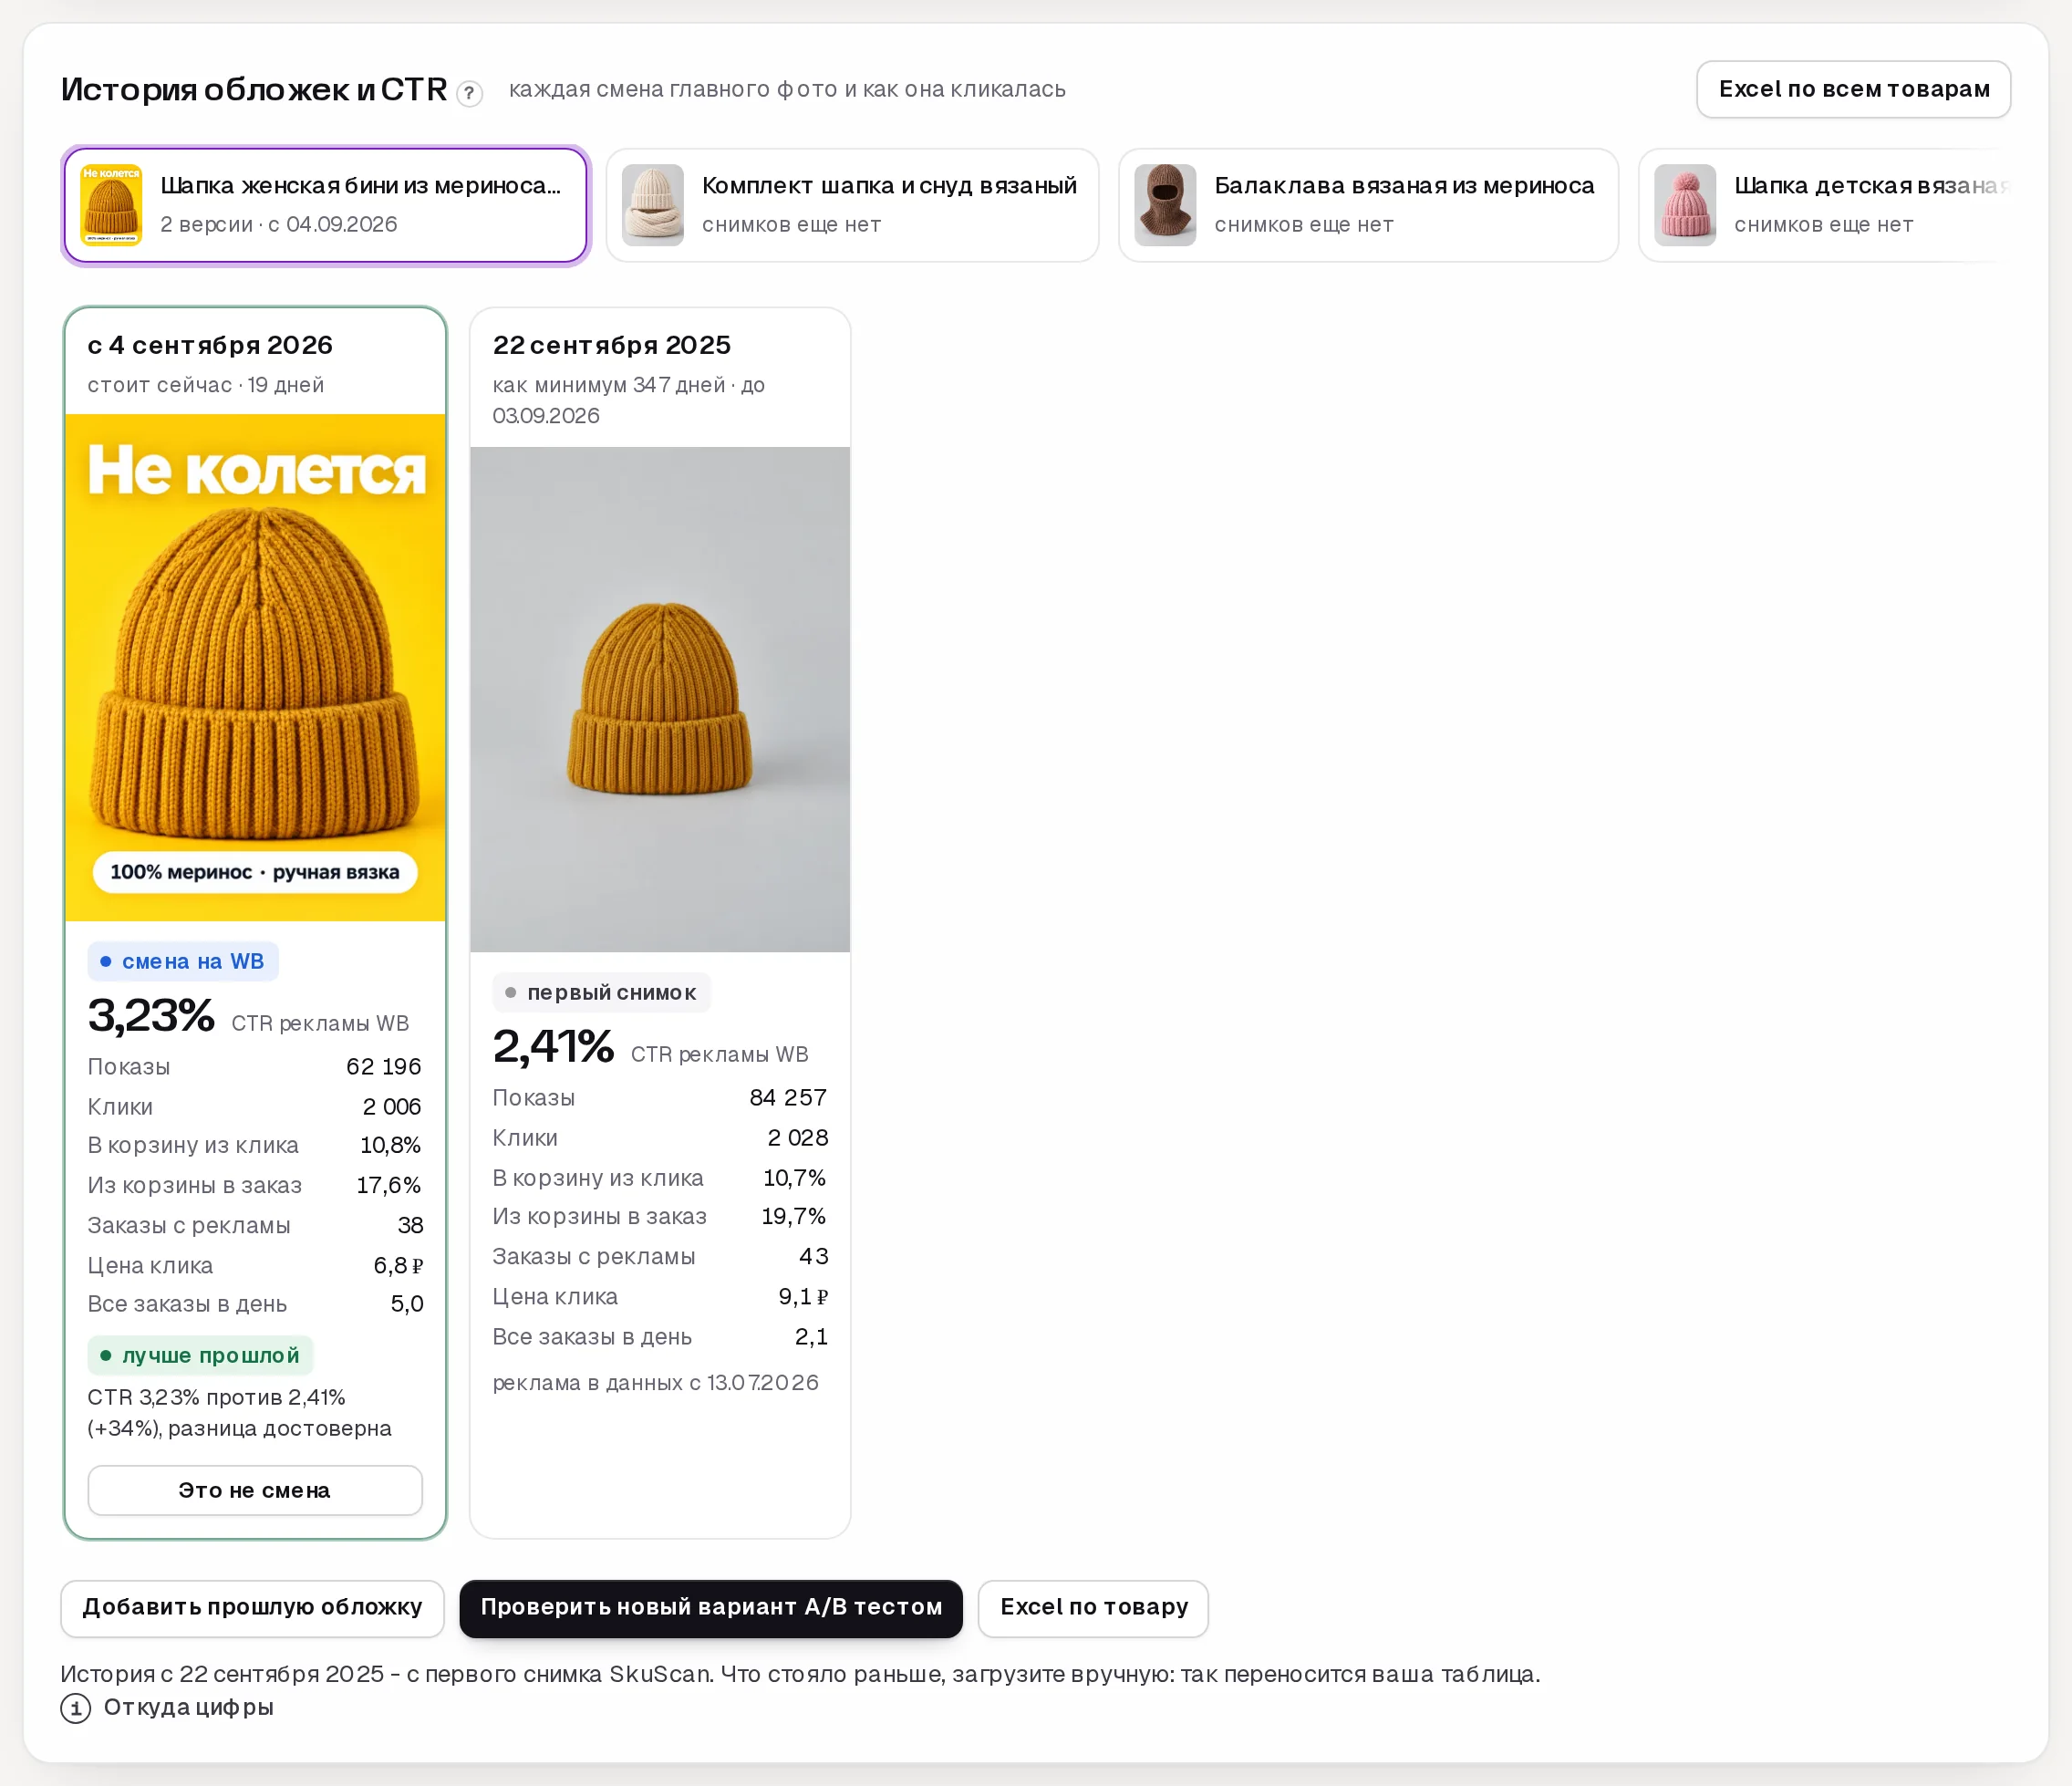This screenshot has height=1786, width=2072.
Task: Click Добавить прошлую обложку button
Action: [x=252, y=1608]
